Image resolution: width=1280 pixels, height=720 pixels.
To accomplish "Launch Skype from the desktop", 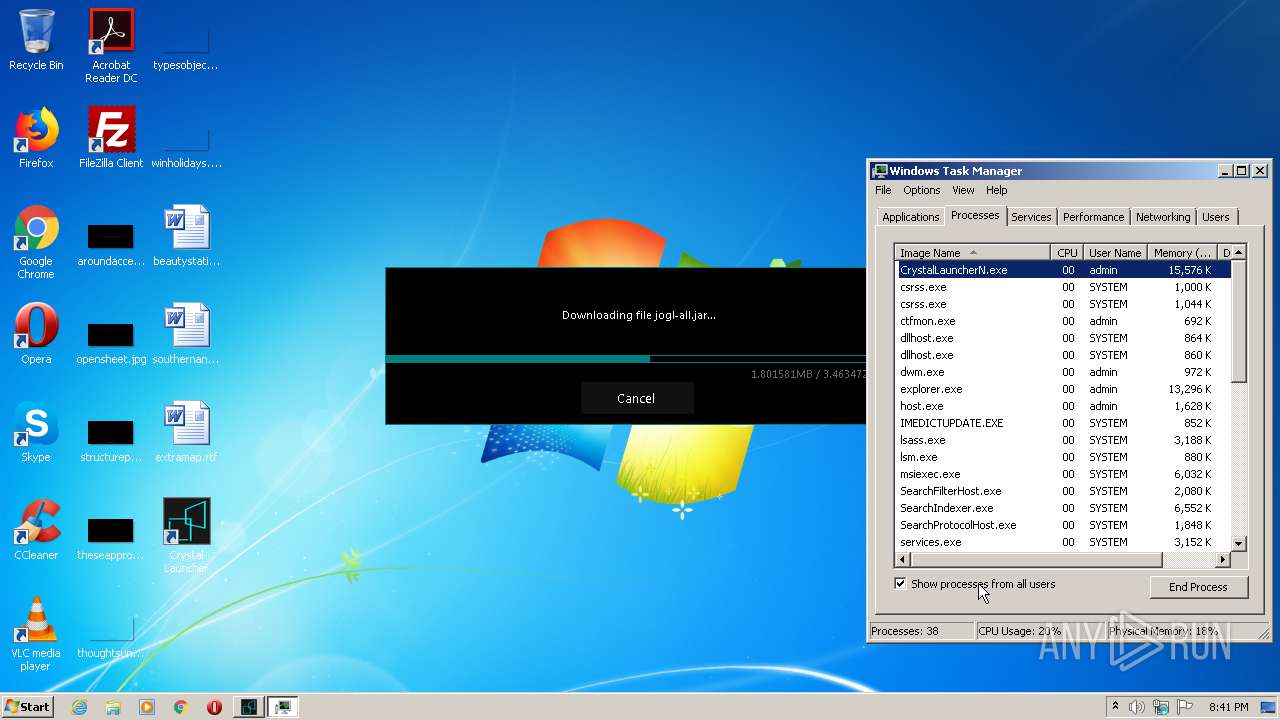I will point(36,432).
